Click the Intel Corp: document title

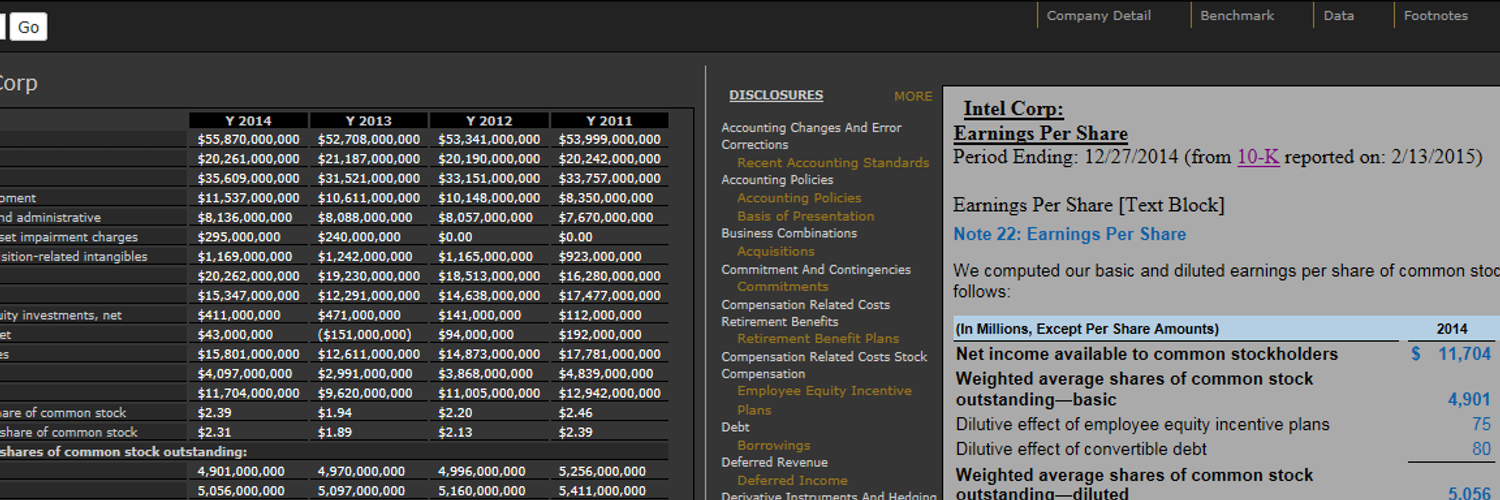[x=1013, y=109]
